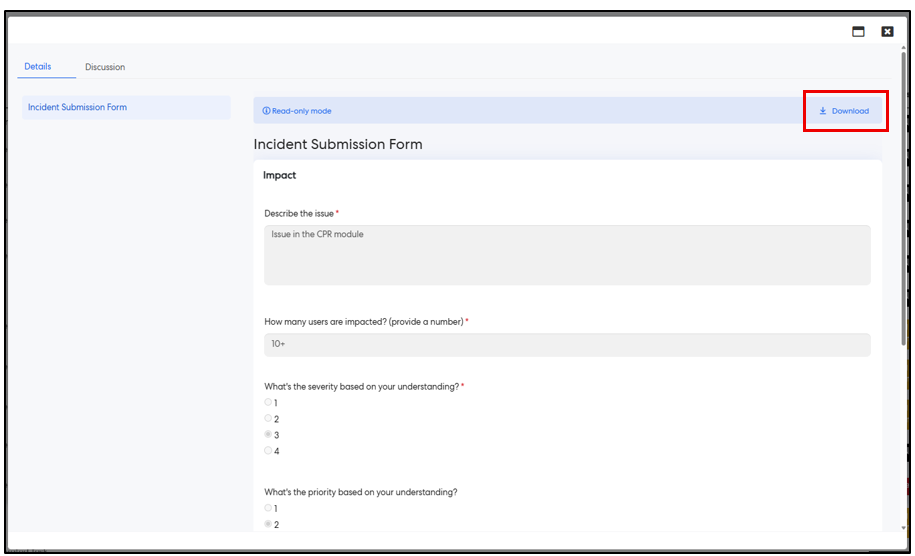Pick severity option 3
The image size is (915, 556).
[x=268, y=435]
